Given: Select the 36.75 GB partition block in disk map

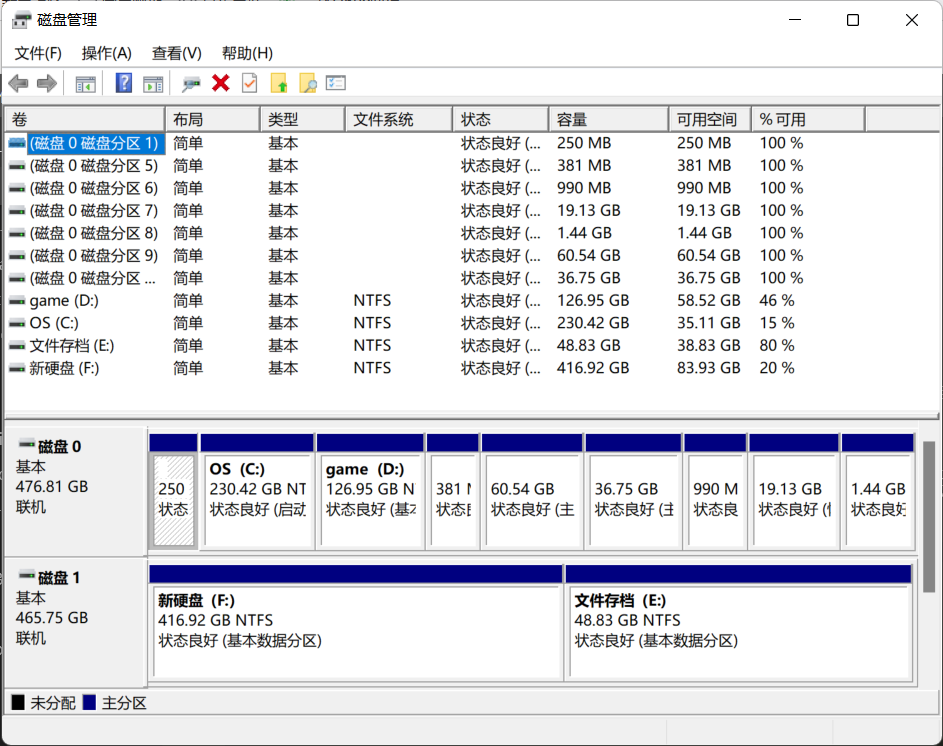Looking at the screenshot, I should pos(634,501).
